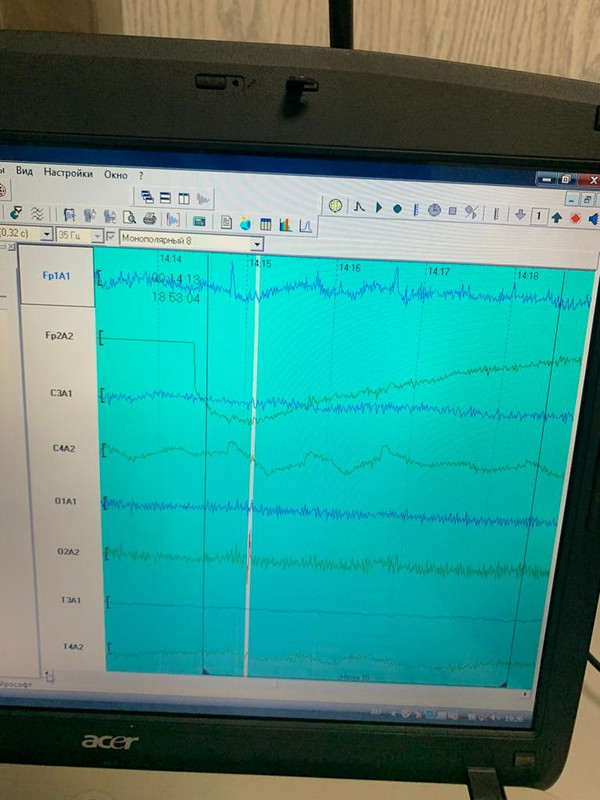Tile windows vertically icon
The height and width of the screenshot is (800, 600).
184,198
